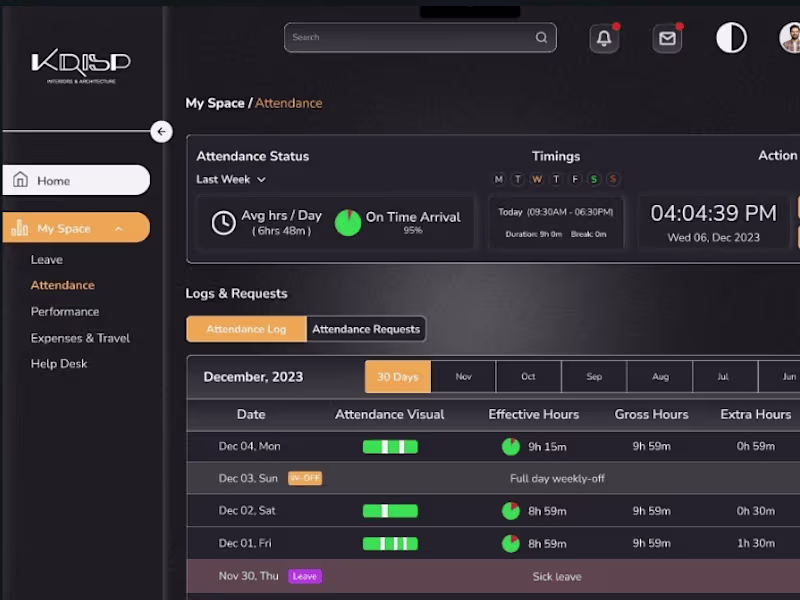Open the mail messages icon

(x=667, y=38)
